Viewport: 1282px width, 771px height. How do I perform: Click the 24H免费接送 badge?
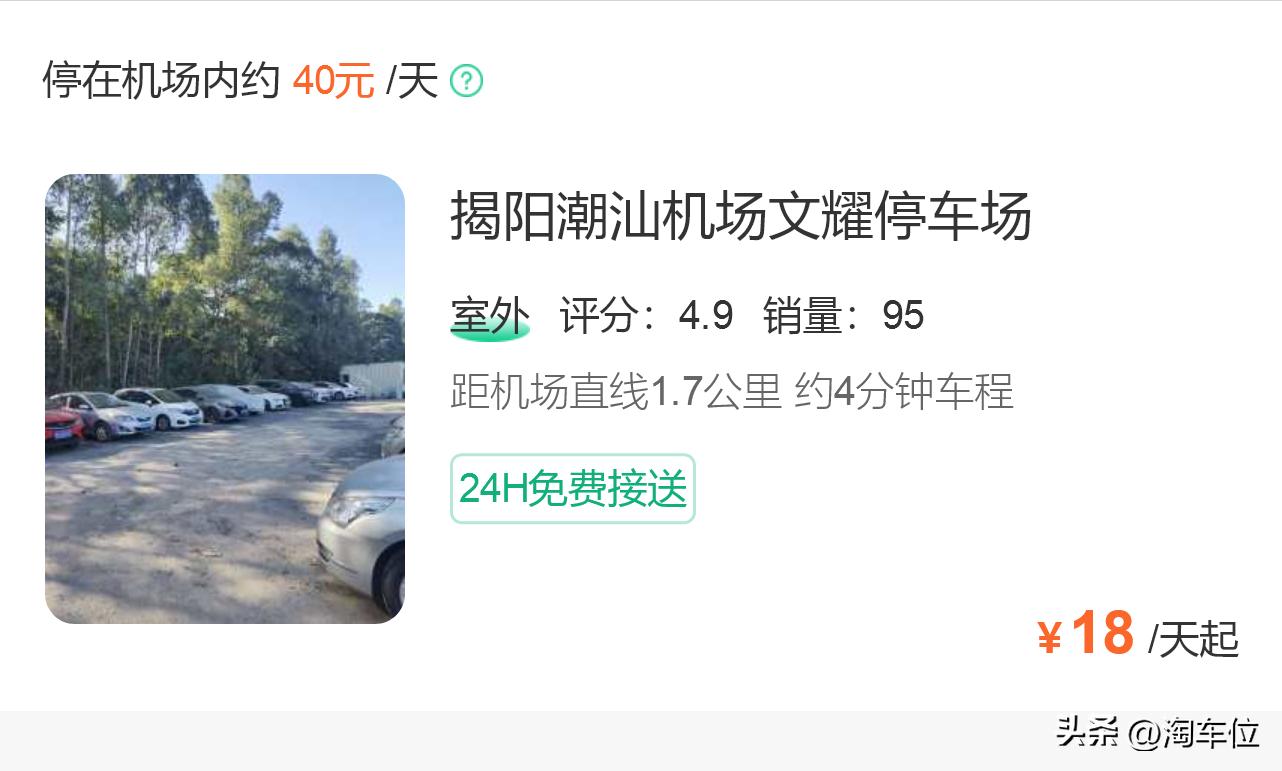(x=572, y=489)
